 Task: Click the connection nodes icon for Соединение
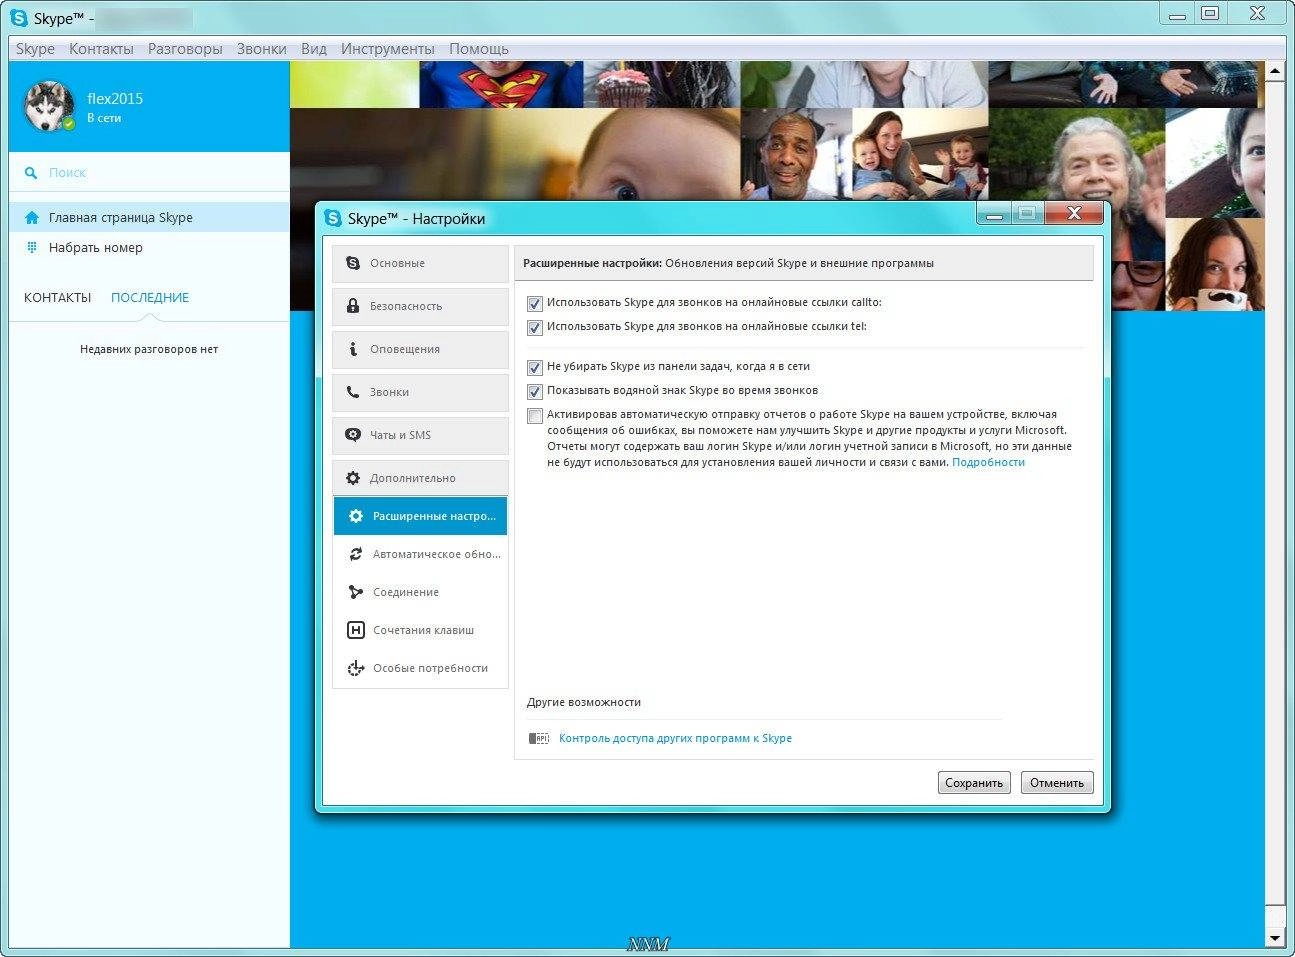click(355, 592)
